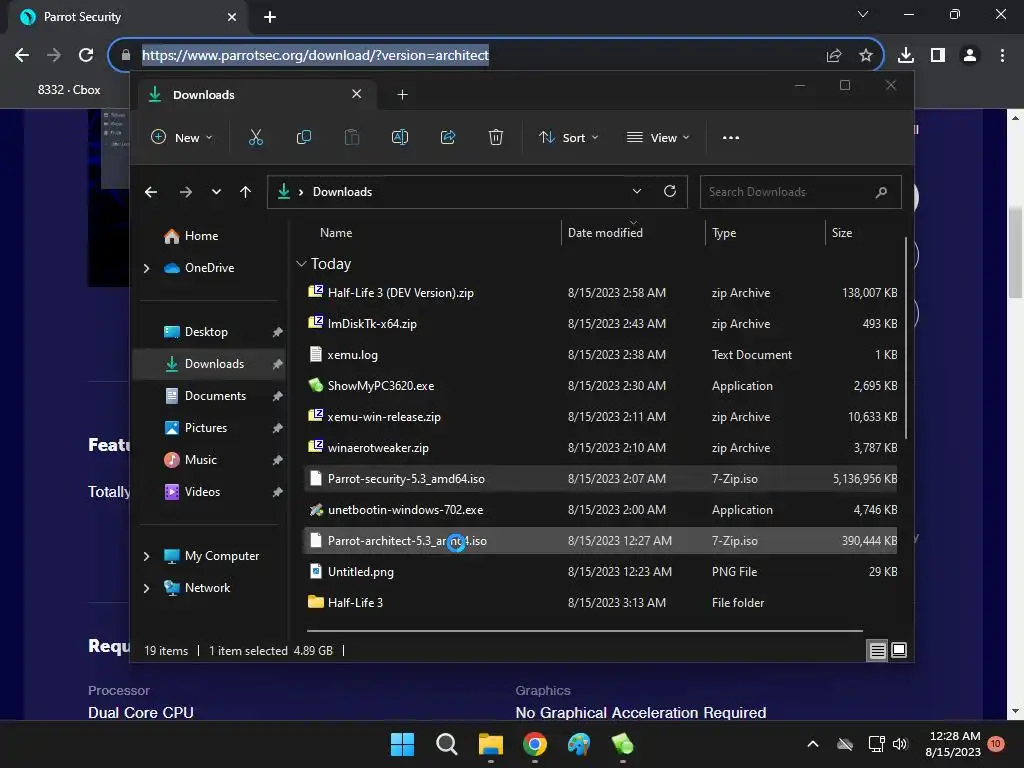Open taskbar Search magnifier
Viewport: 1024px width, 768px height.
[447, 744]
